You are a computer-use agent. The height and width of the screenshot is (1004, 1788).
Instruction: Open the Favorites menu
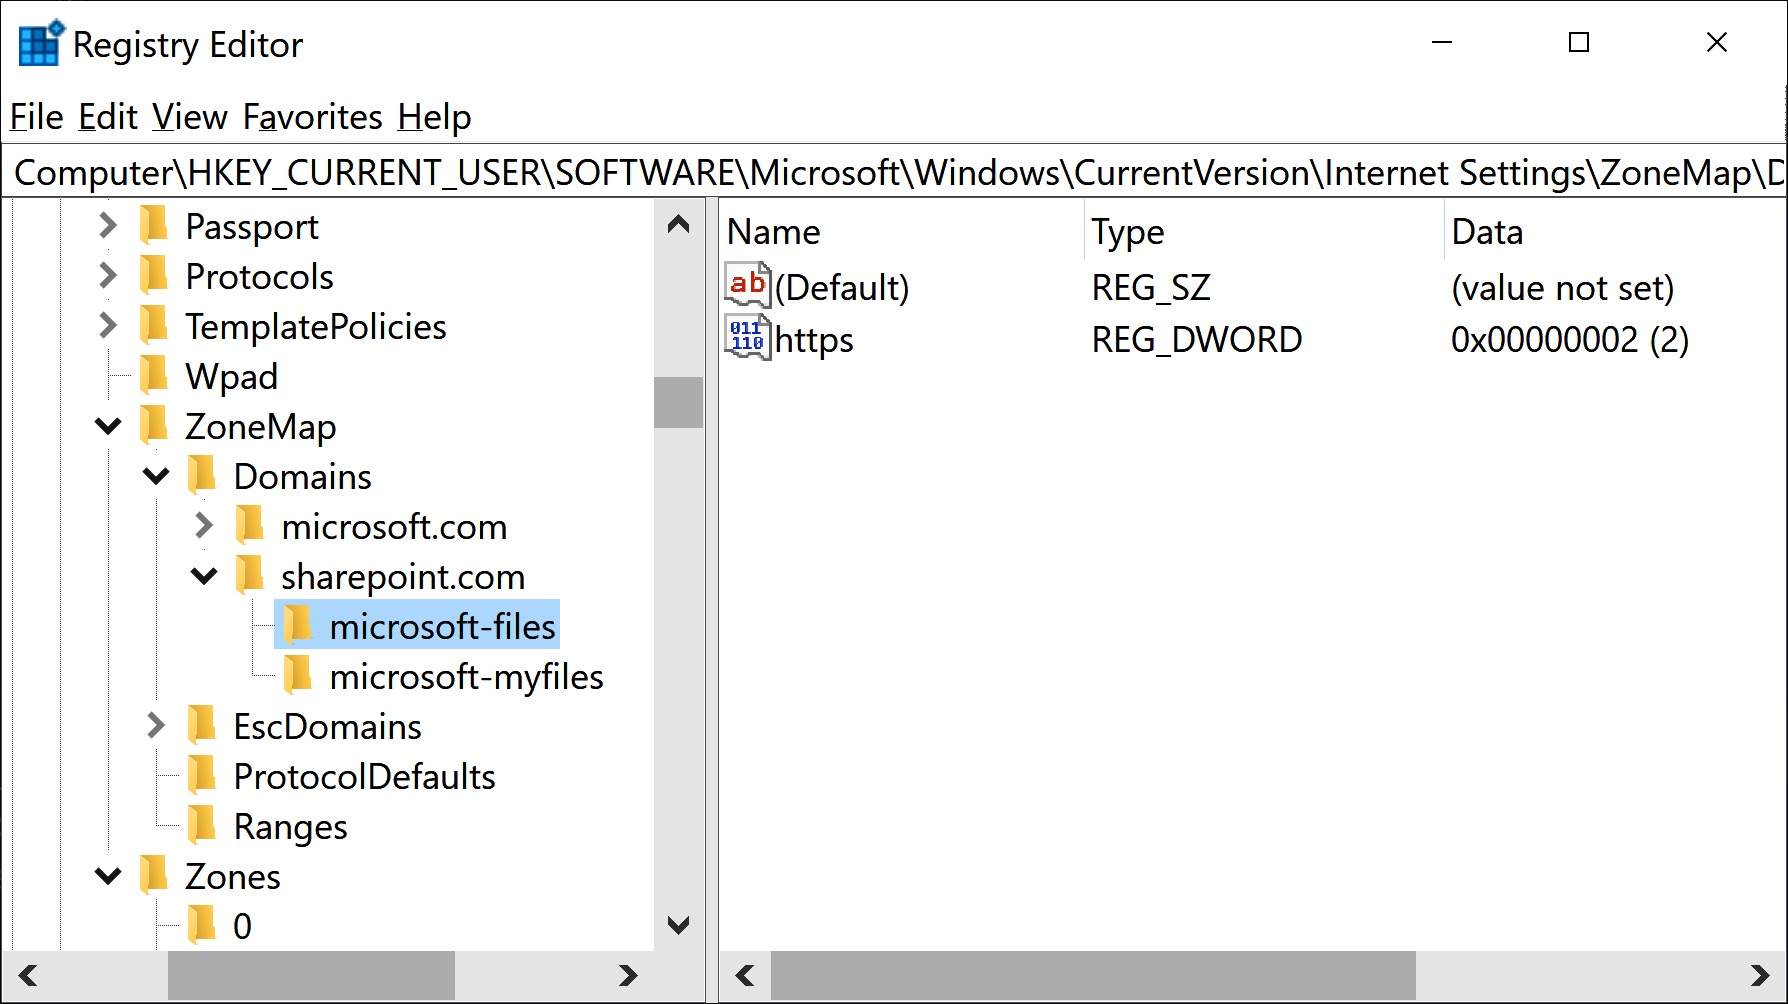[x=312, y=117]
